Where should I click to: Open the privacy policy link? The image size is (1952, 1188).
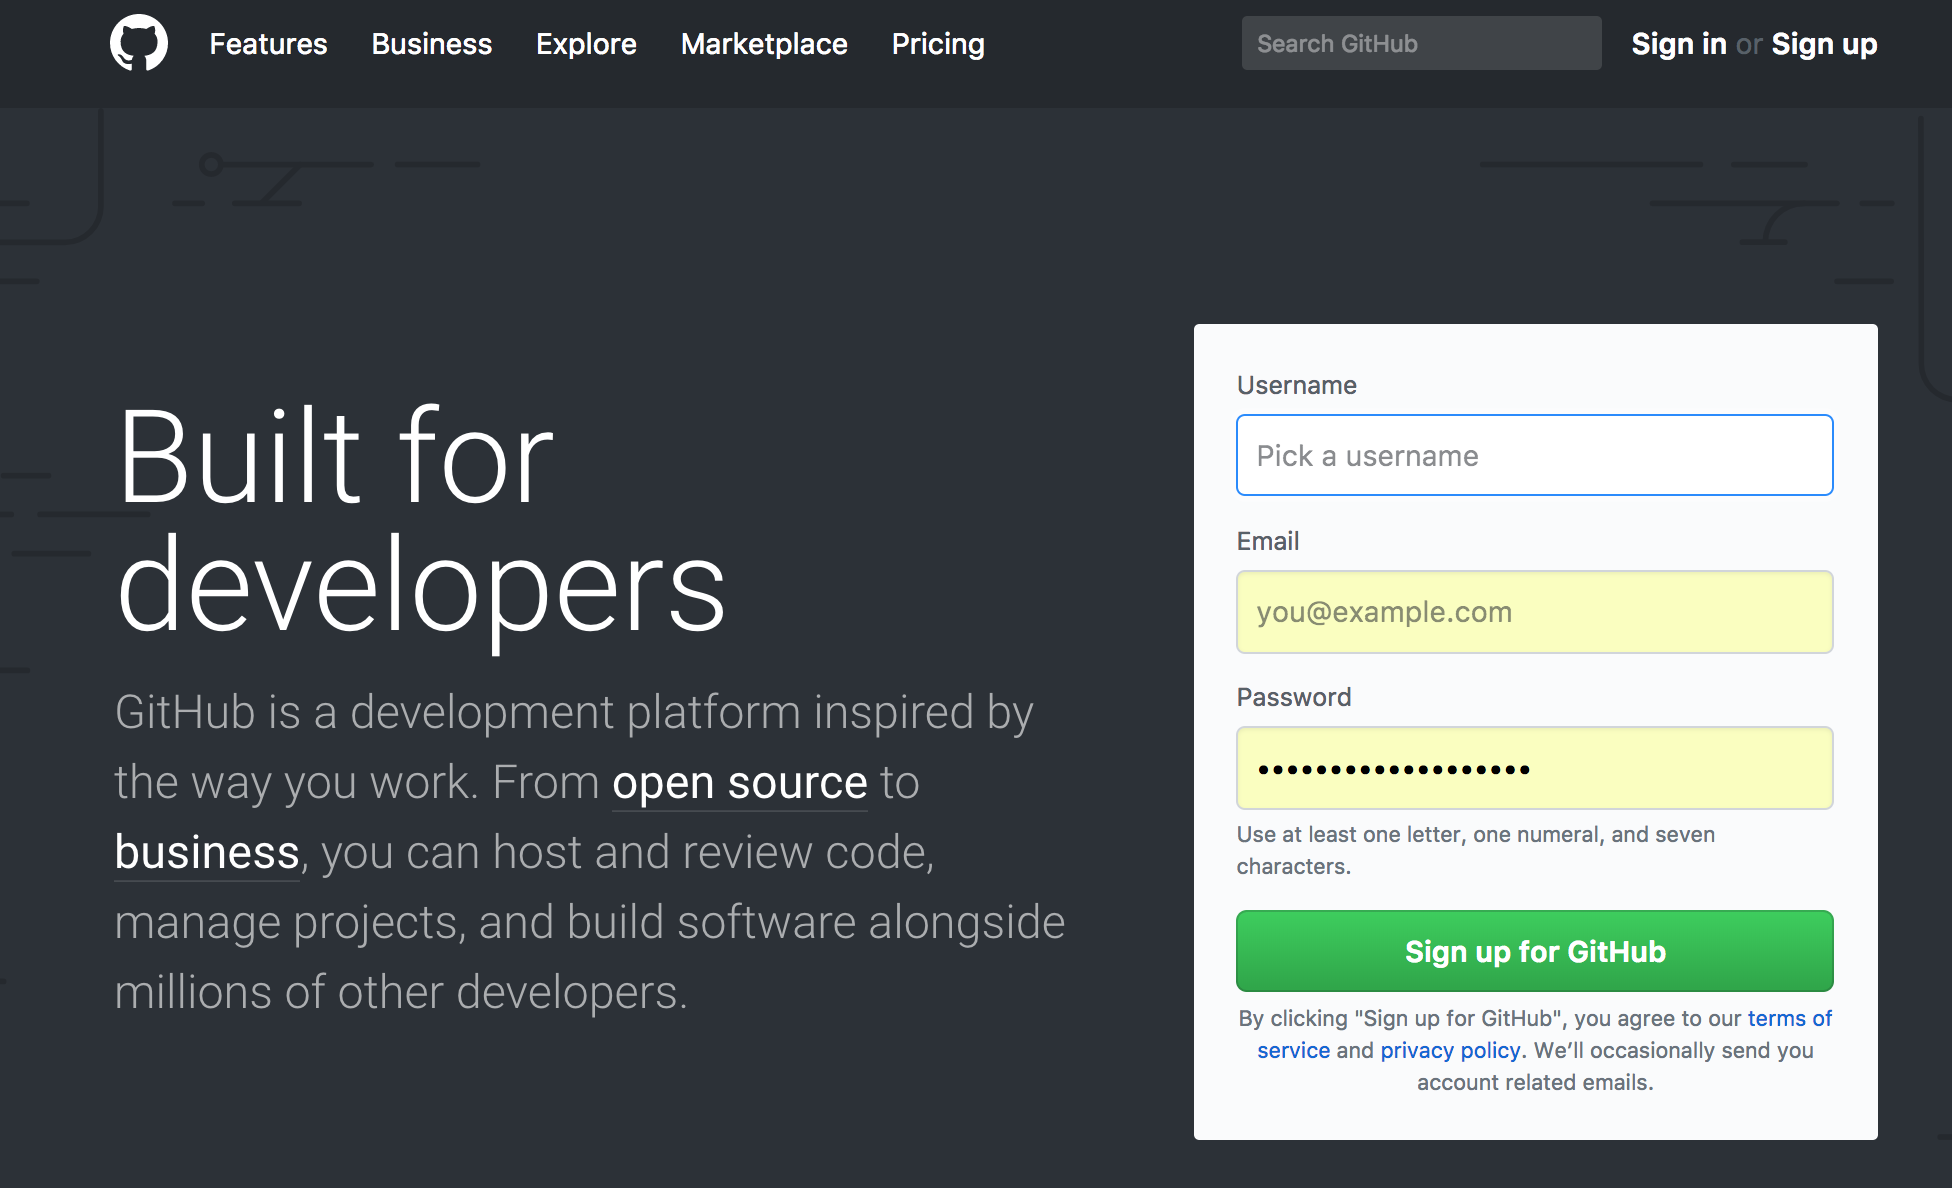point(1449,1050)
